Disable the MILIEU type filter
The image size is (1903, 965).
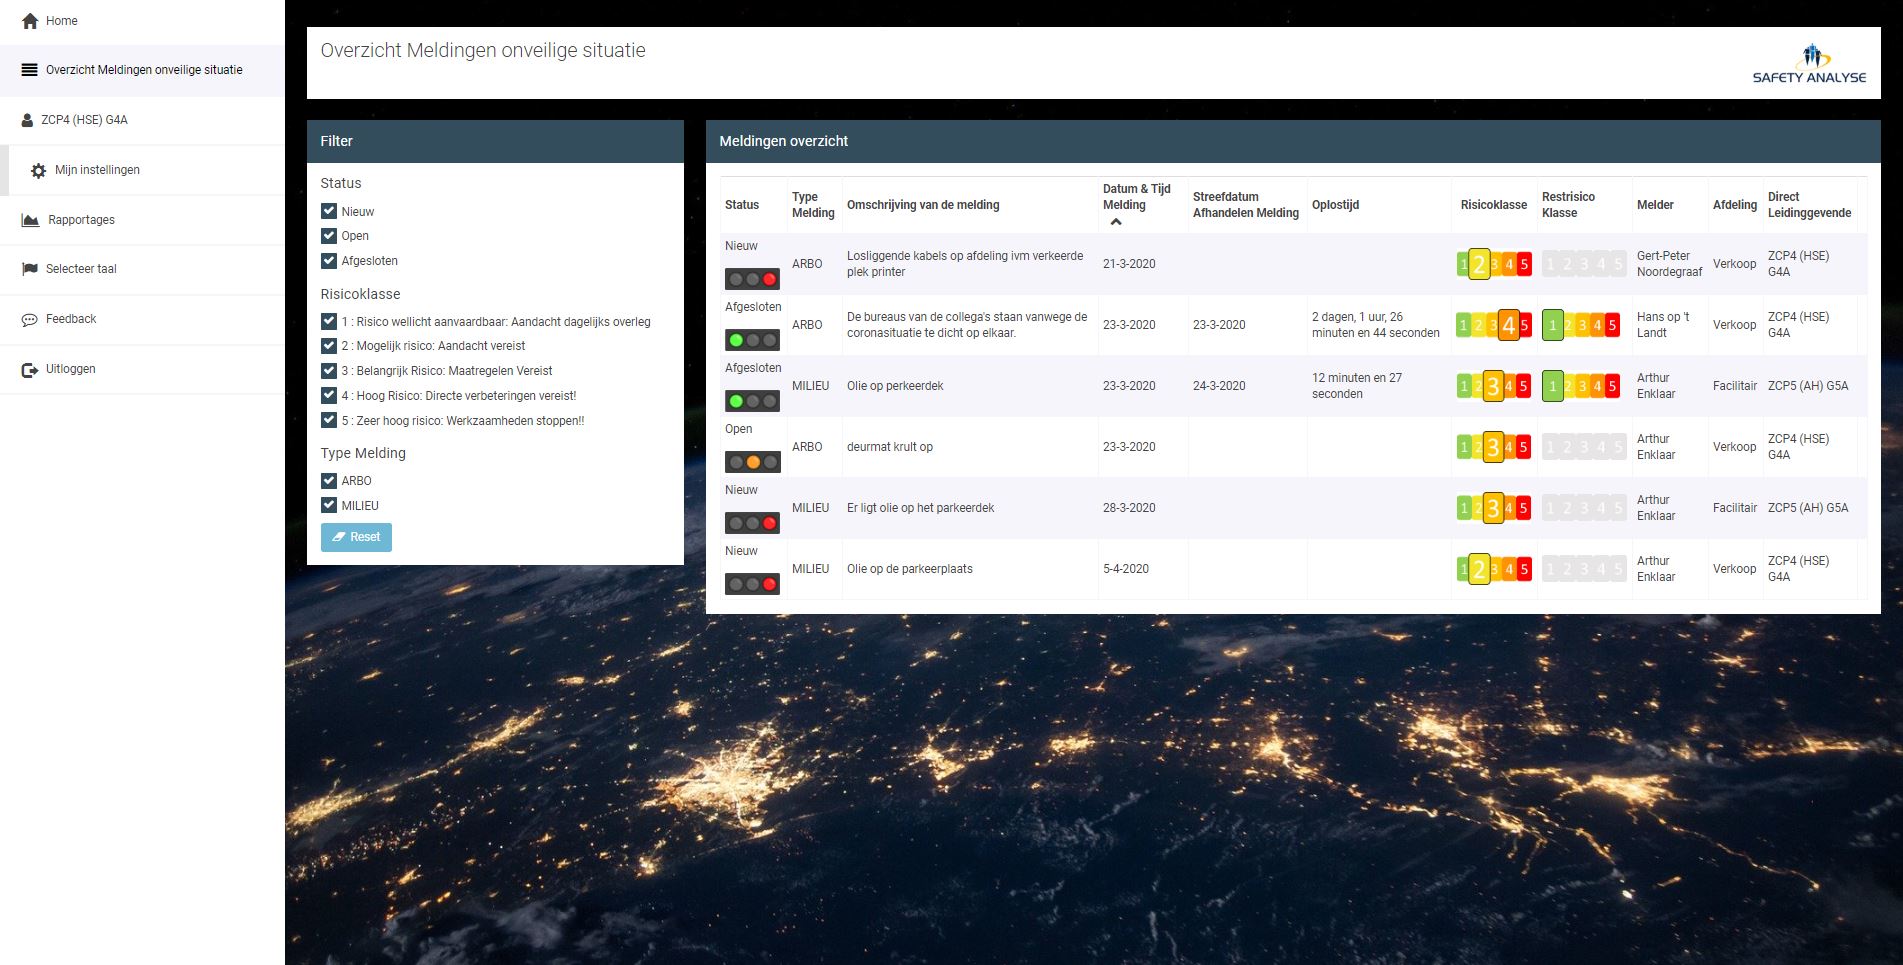tap(329, 505)
